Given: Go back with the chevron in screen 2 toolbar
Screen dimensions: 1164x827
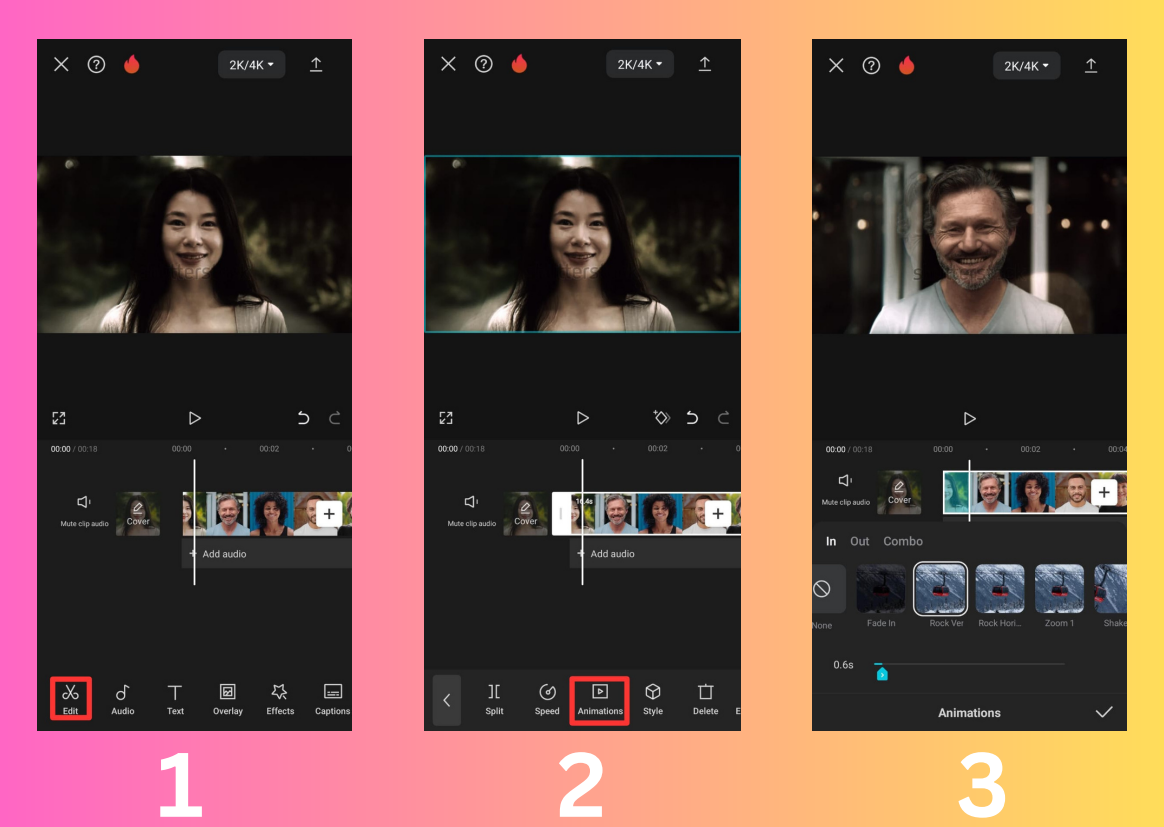Looking at the screenshot, I should [447, 700].
